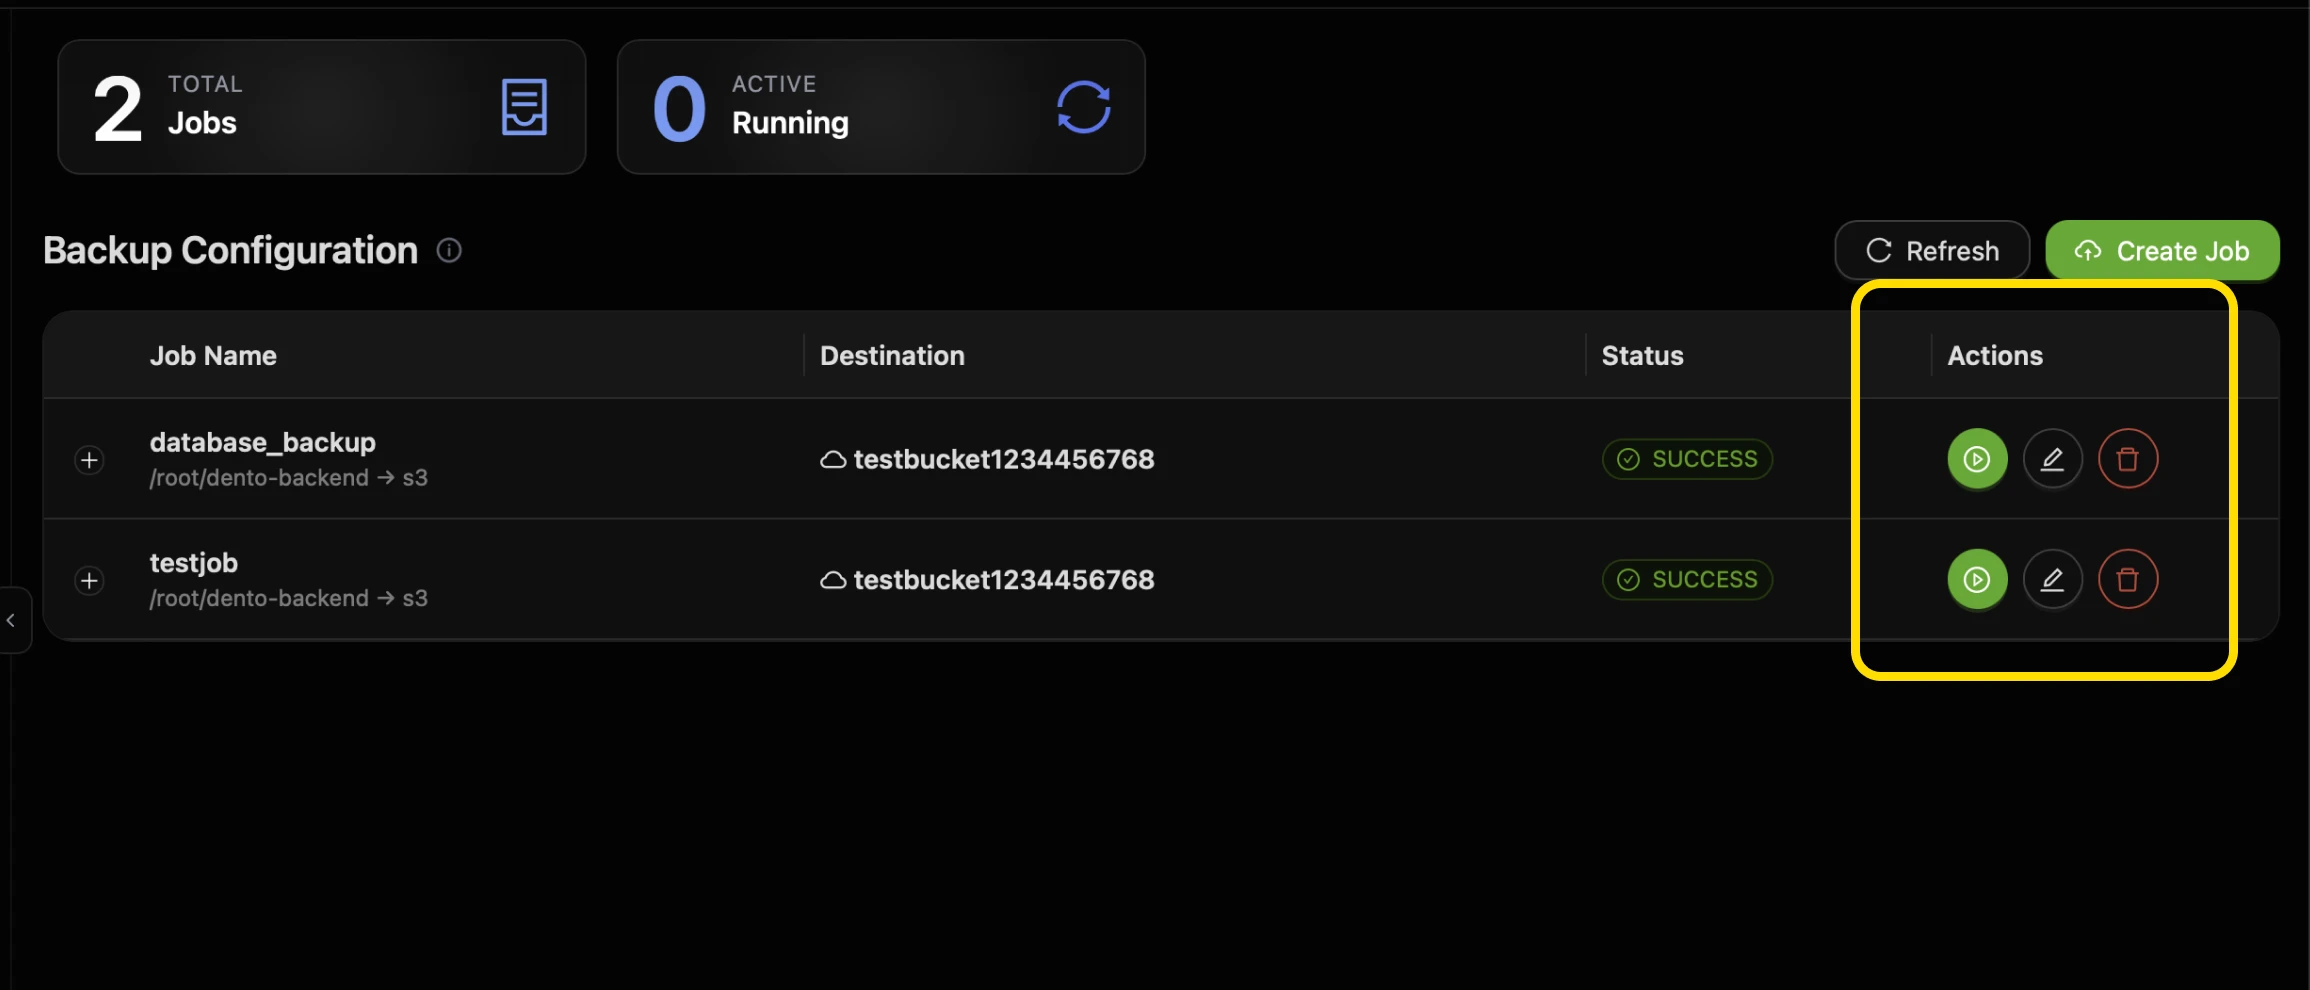The image size is (2310, 990).
Task: Click the Active Running sync icon
Action: (1084, 107)
